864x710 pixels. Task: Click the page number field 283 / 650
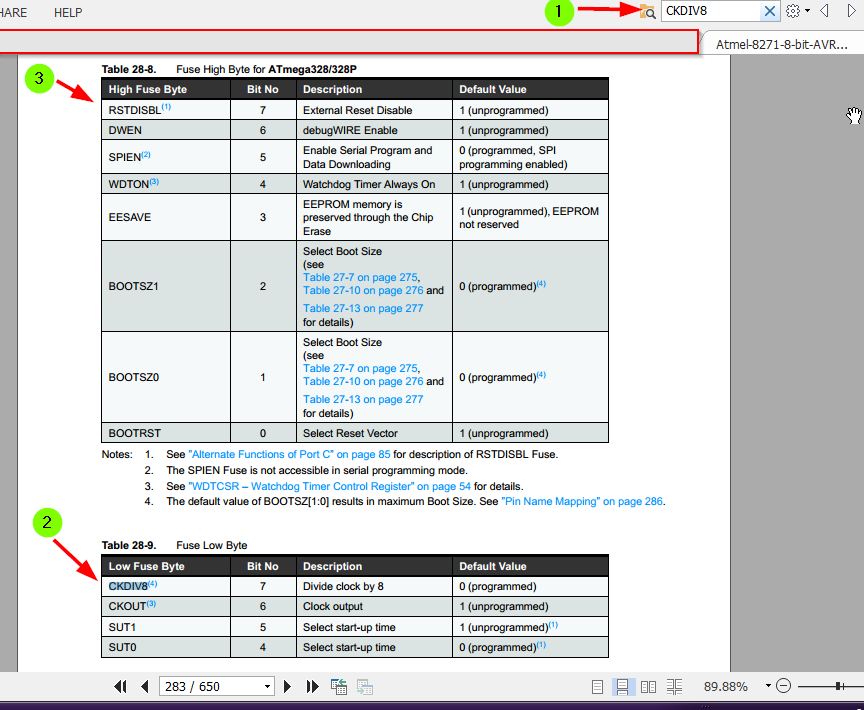tap(210, 686)
